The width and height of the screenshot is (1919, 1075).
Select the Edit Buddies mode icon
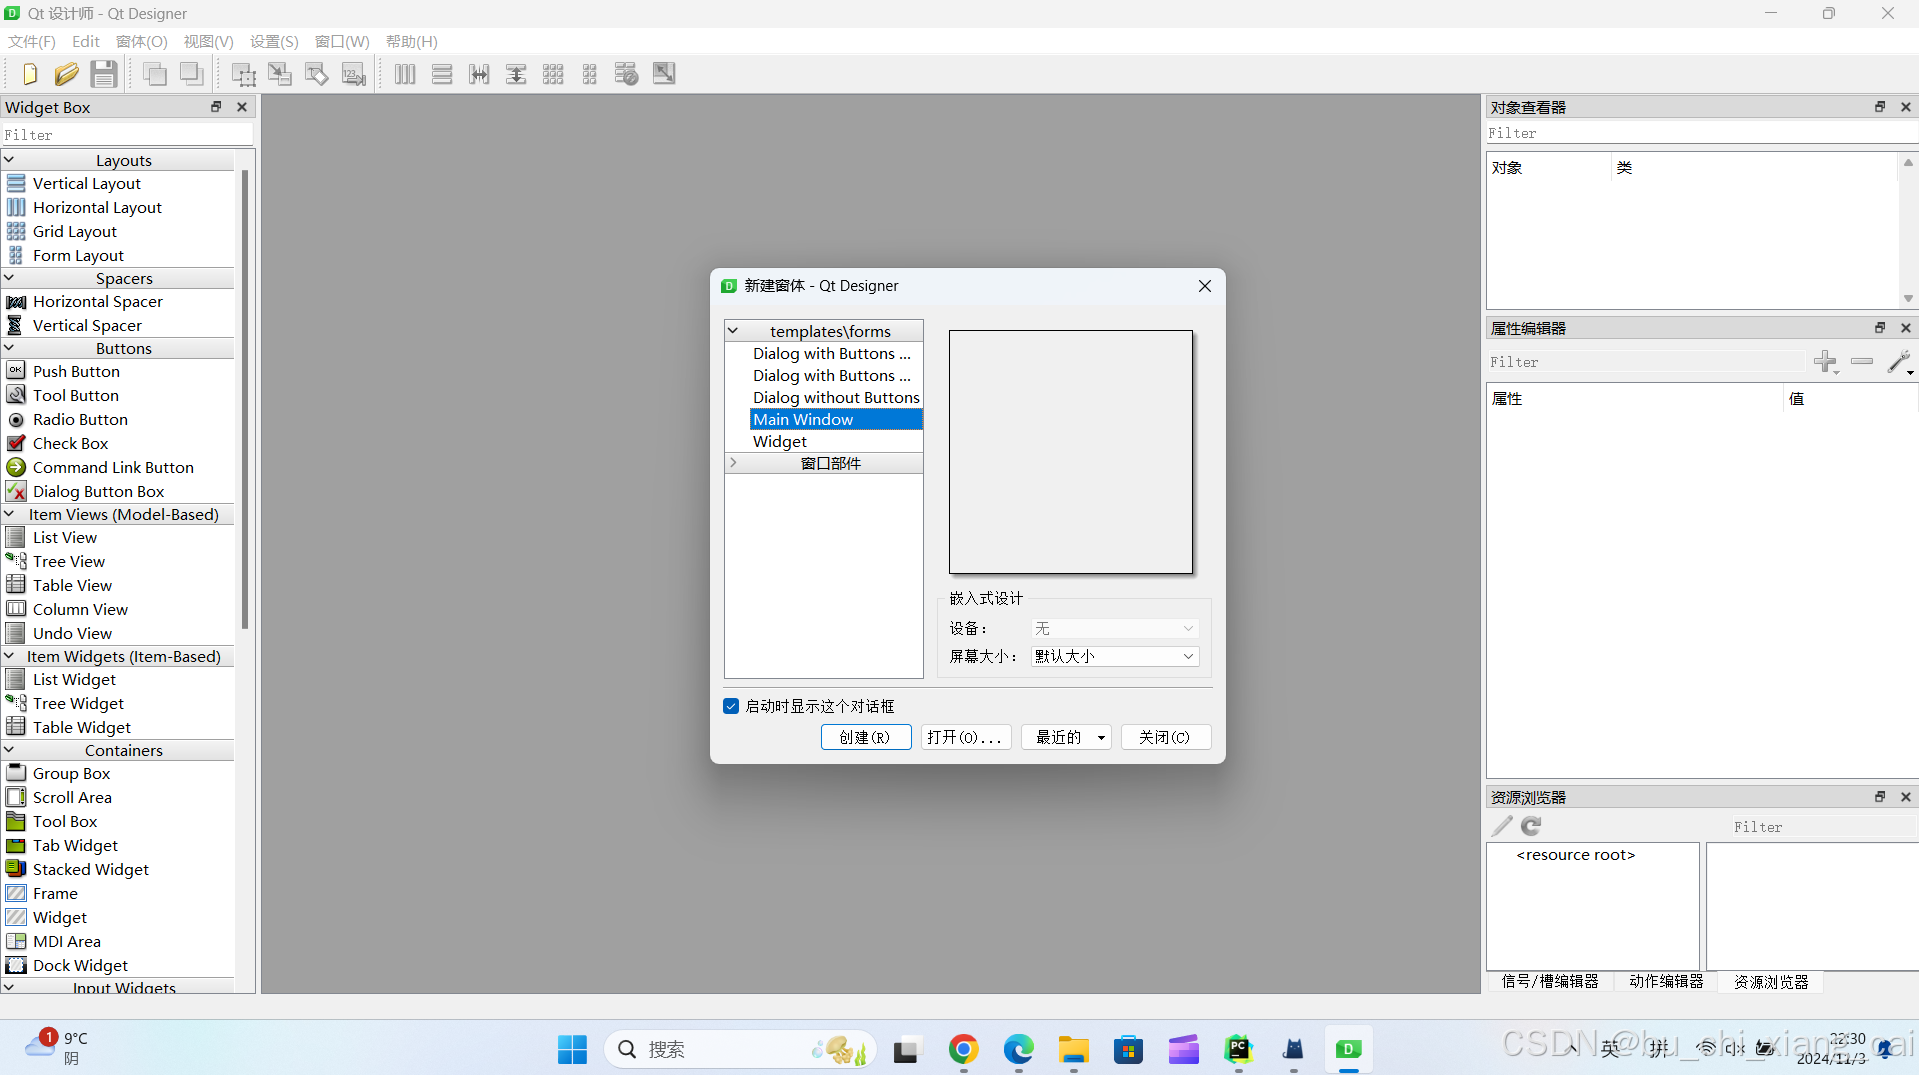point(317,74)
